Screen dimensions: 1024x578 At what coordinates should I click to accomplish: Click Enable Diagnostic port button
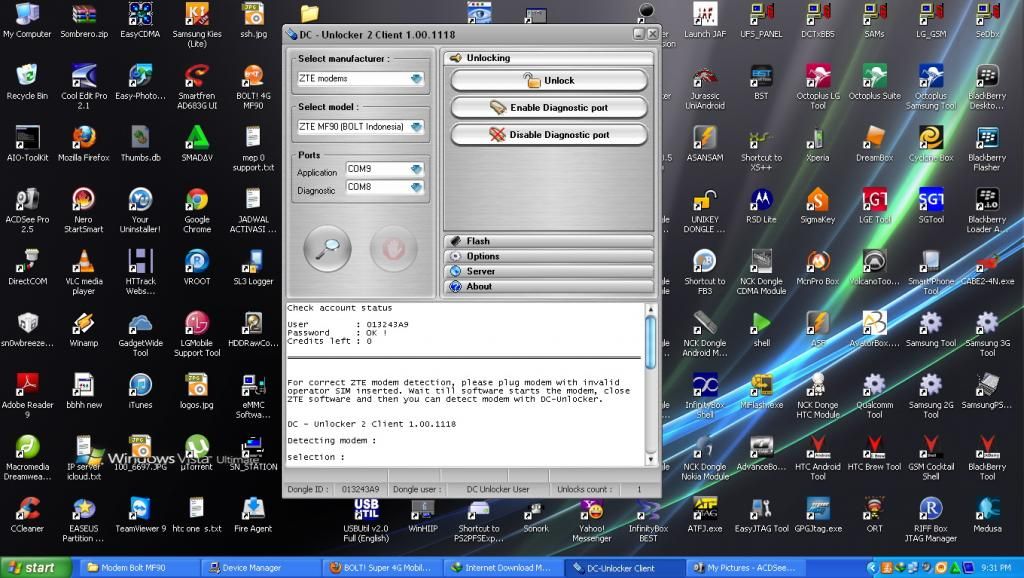548,107
